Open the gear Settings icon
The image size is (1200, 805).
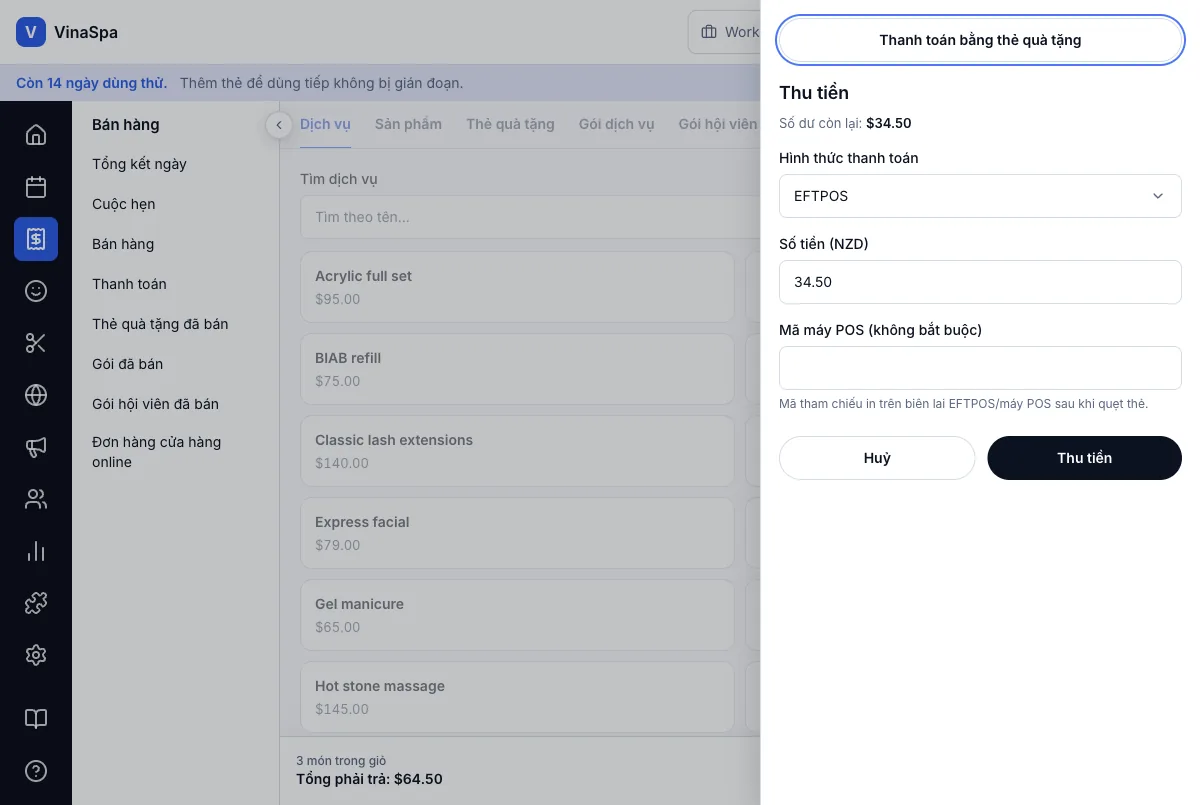coord(36,655)
